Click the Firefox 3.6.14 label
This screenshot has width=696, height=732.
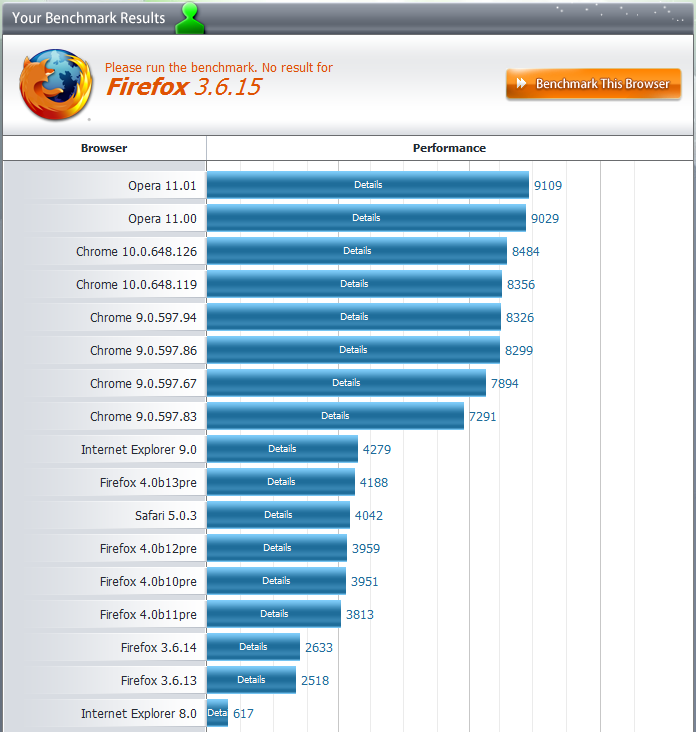[159, 648]
